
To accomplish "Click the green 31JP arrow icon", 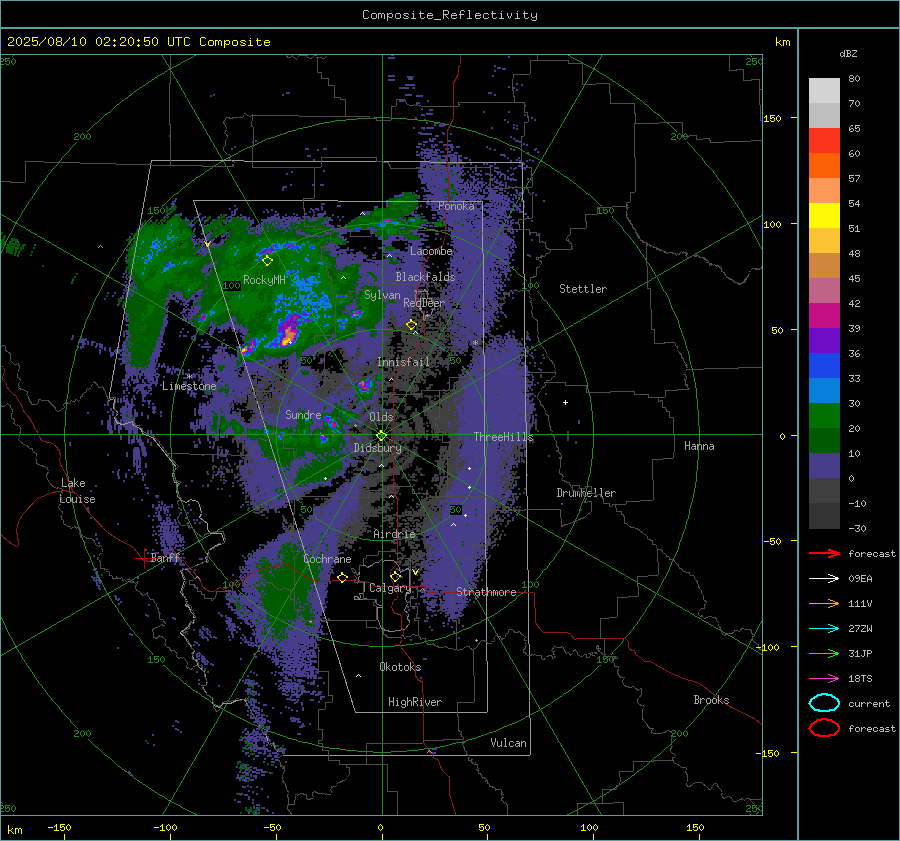I will (824, 653).
